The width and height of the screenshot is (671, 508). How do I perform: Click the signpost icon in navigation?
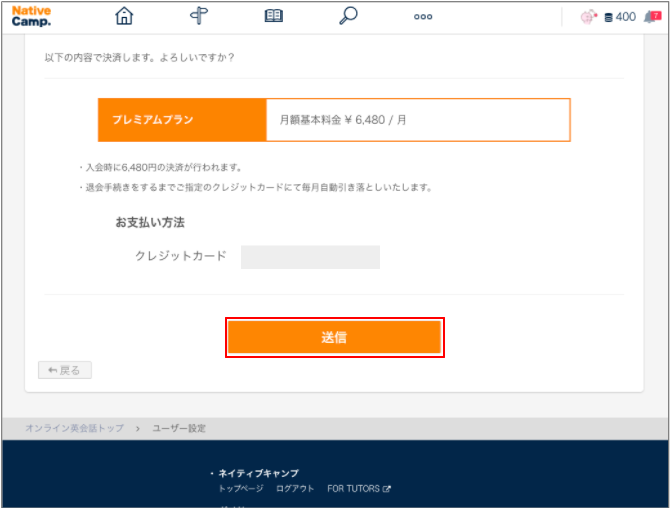click(199, 16)
